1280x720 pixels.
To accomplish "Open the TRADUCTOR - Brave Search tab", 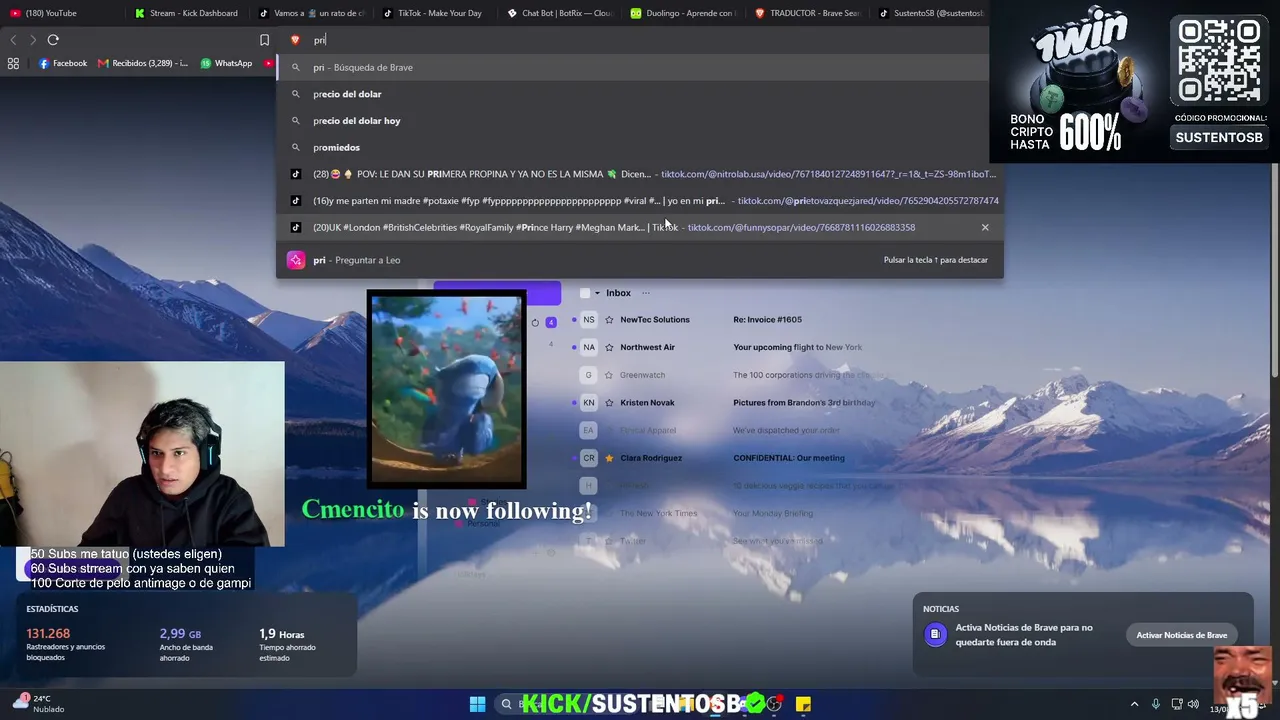I will (806, 13).
